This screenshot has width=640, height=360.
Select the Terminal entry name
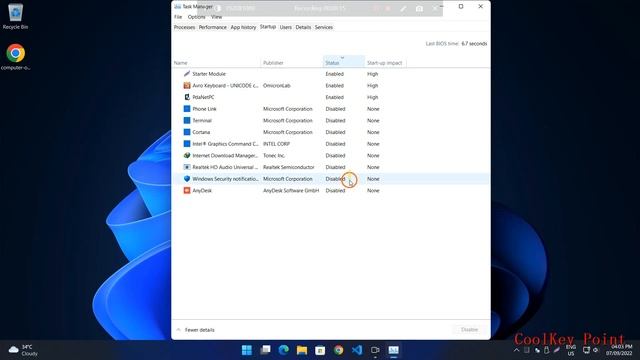point(202,120)
